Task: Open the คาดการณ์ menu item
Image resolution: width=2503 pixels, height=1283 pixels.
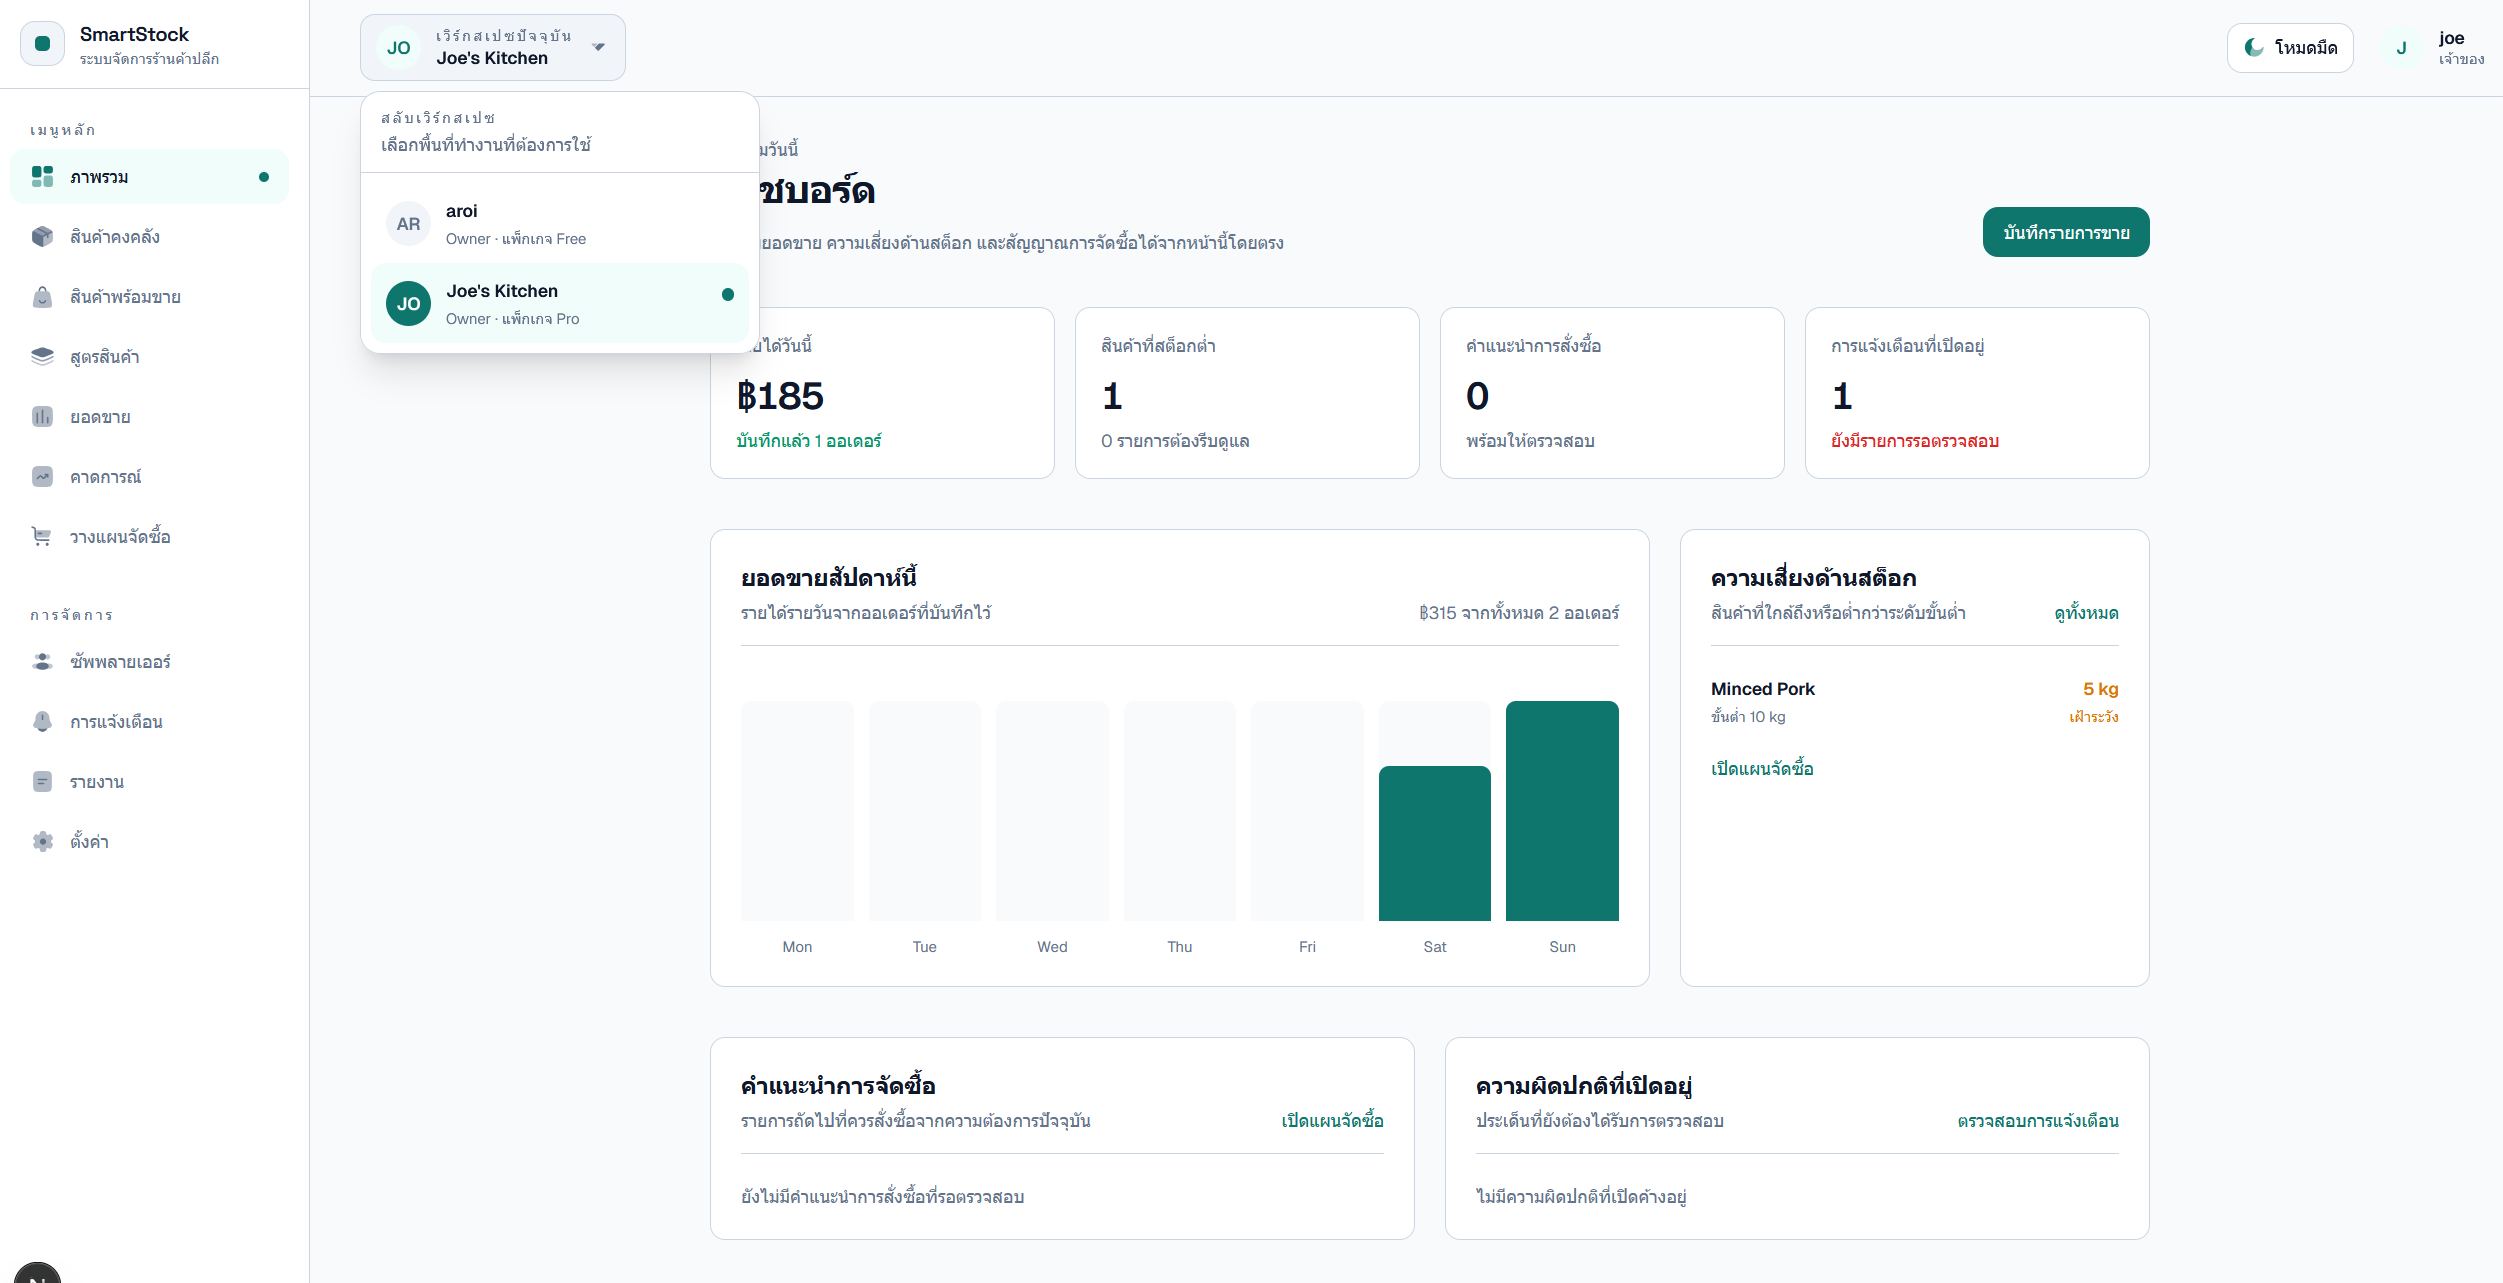Action: click(x=105, y=477)
